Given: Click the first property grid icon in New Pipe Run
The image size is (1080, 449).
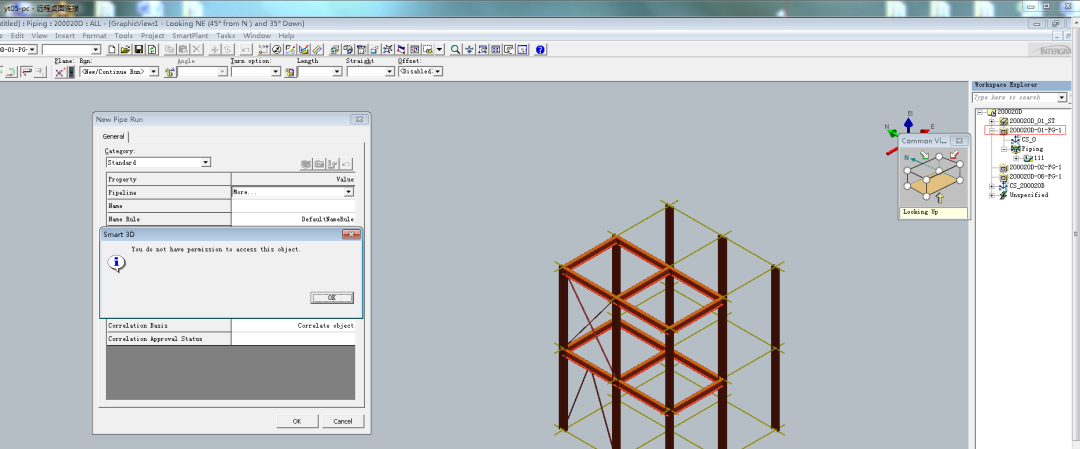Looking at the screenshot, I should point(306,163).
